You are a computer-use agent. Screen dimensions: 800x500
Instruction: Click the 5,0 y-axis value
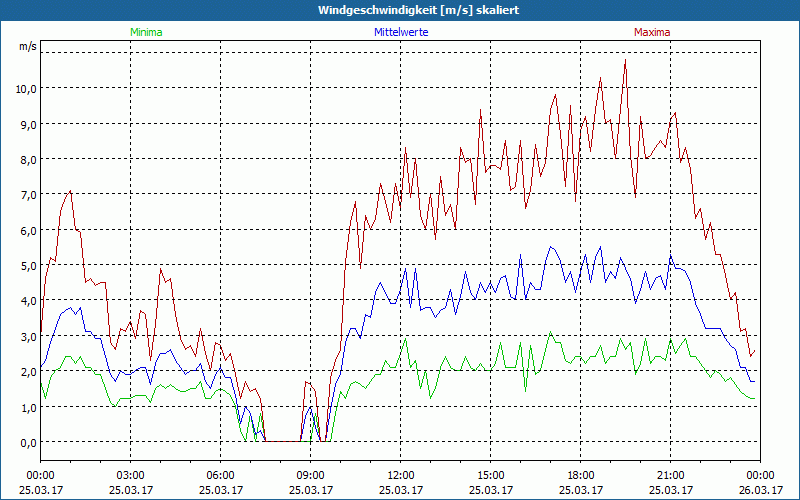coord(29,265)
